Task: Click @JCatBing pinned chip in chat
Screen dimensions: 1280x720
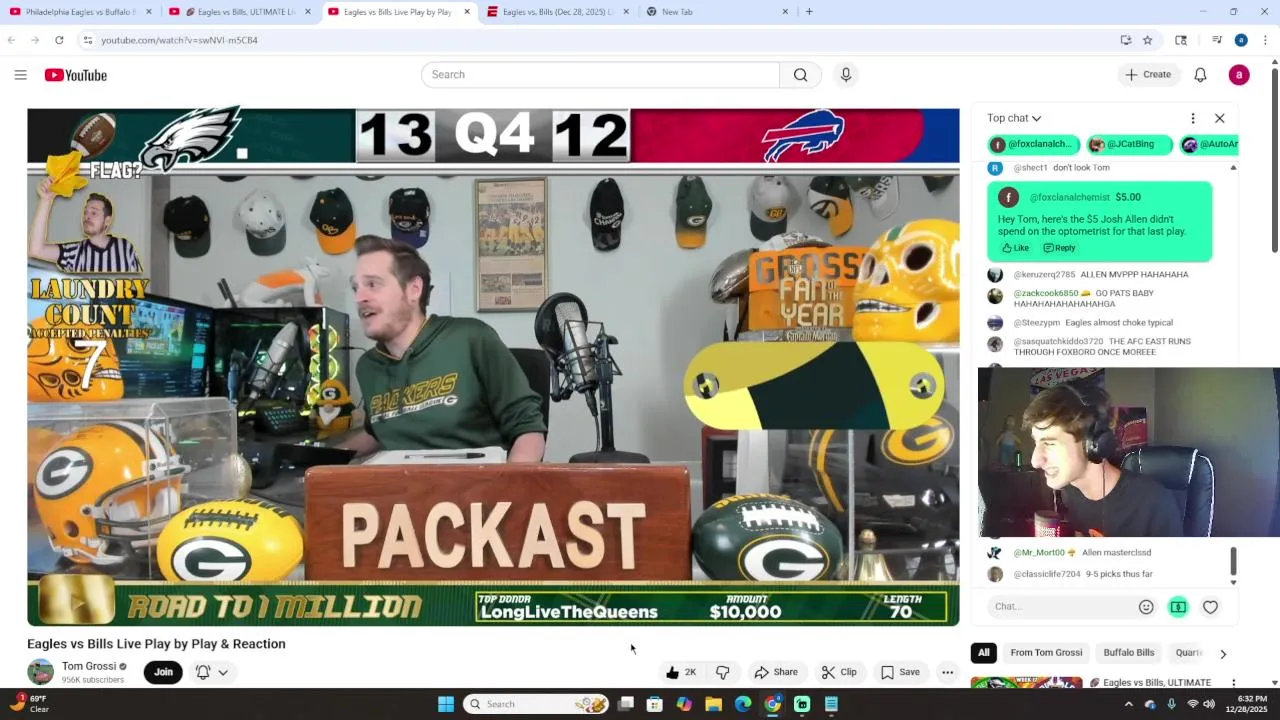Action: click(1129, 144)
